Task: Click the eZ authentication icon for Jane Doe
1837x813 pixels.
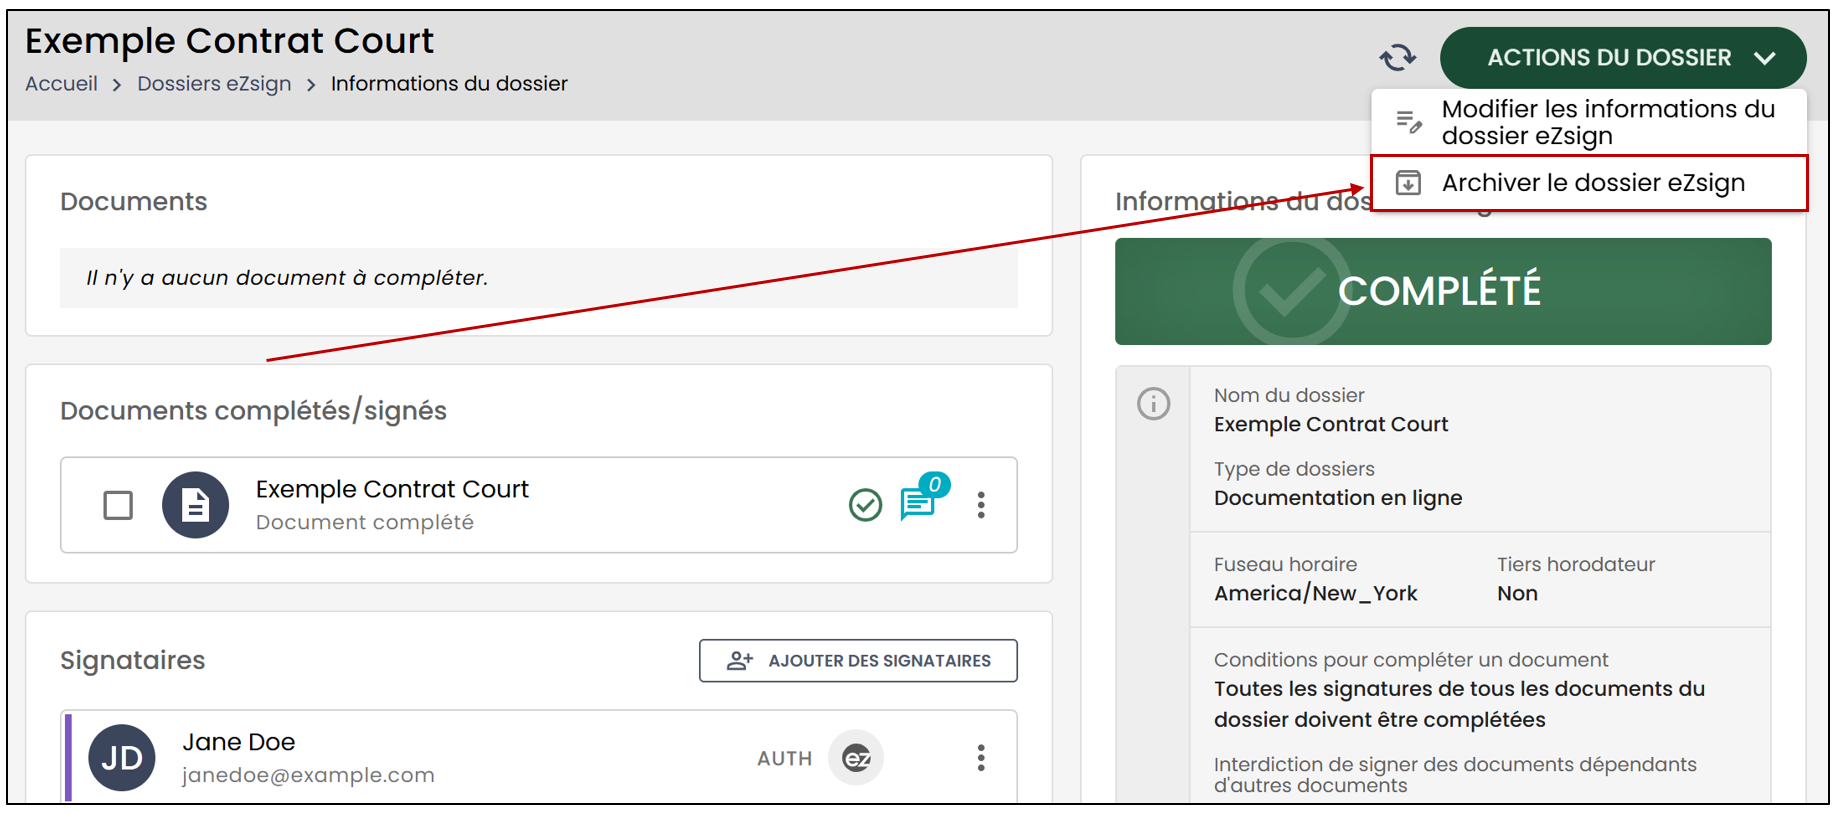Action: [857, 758]
